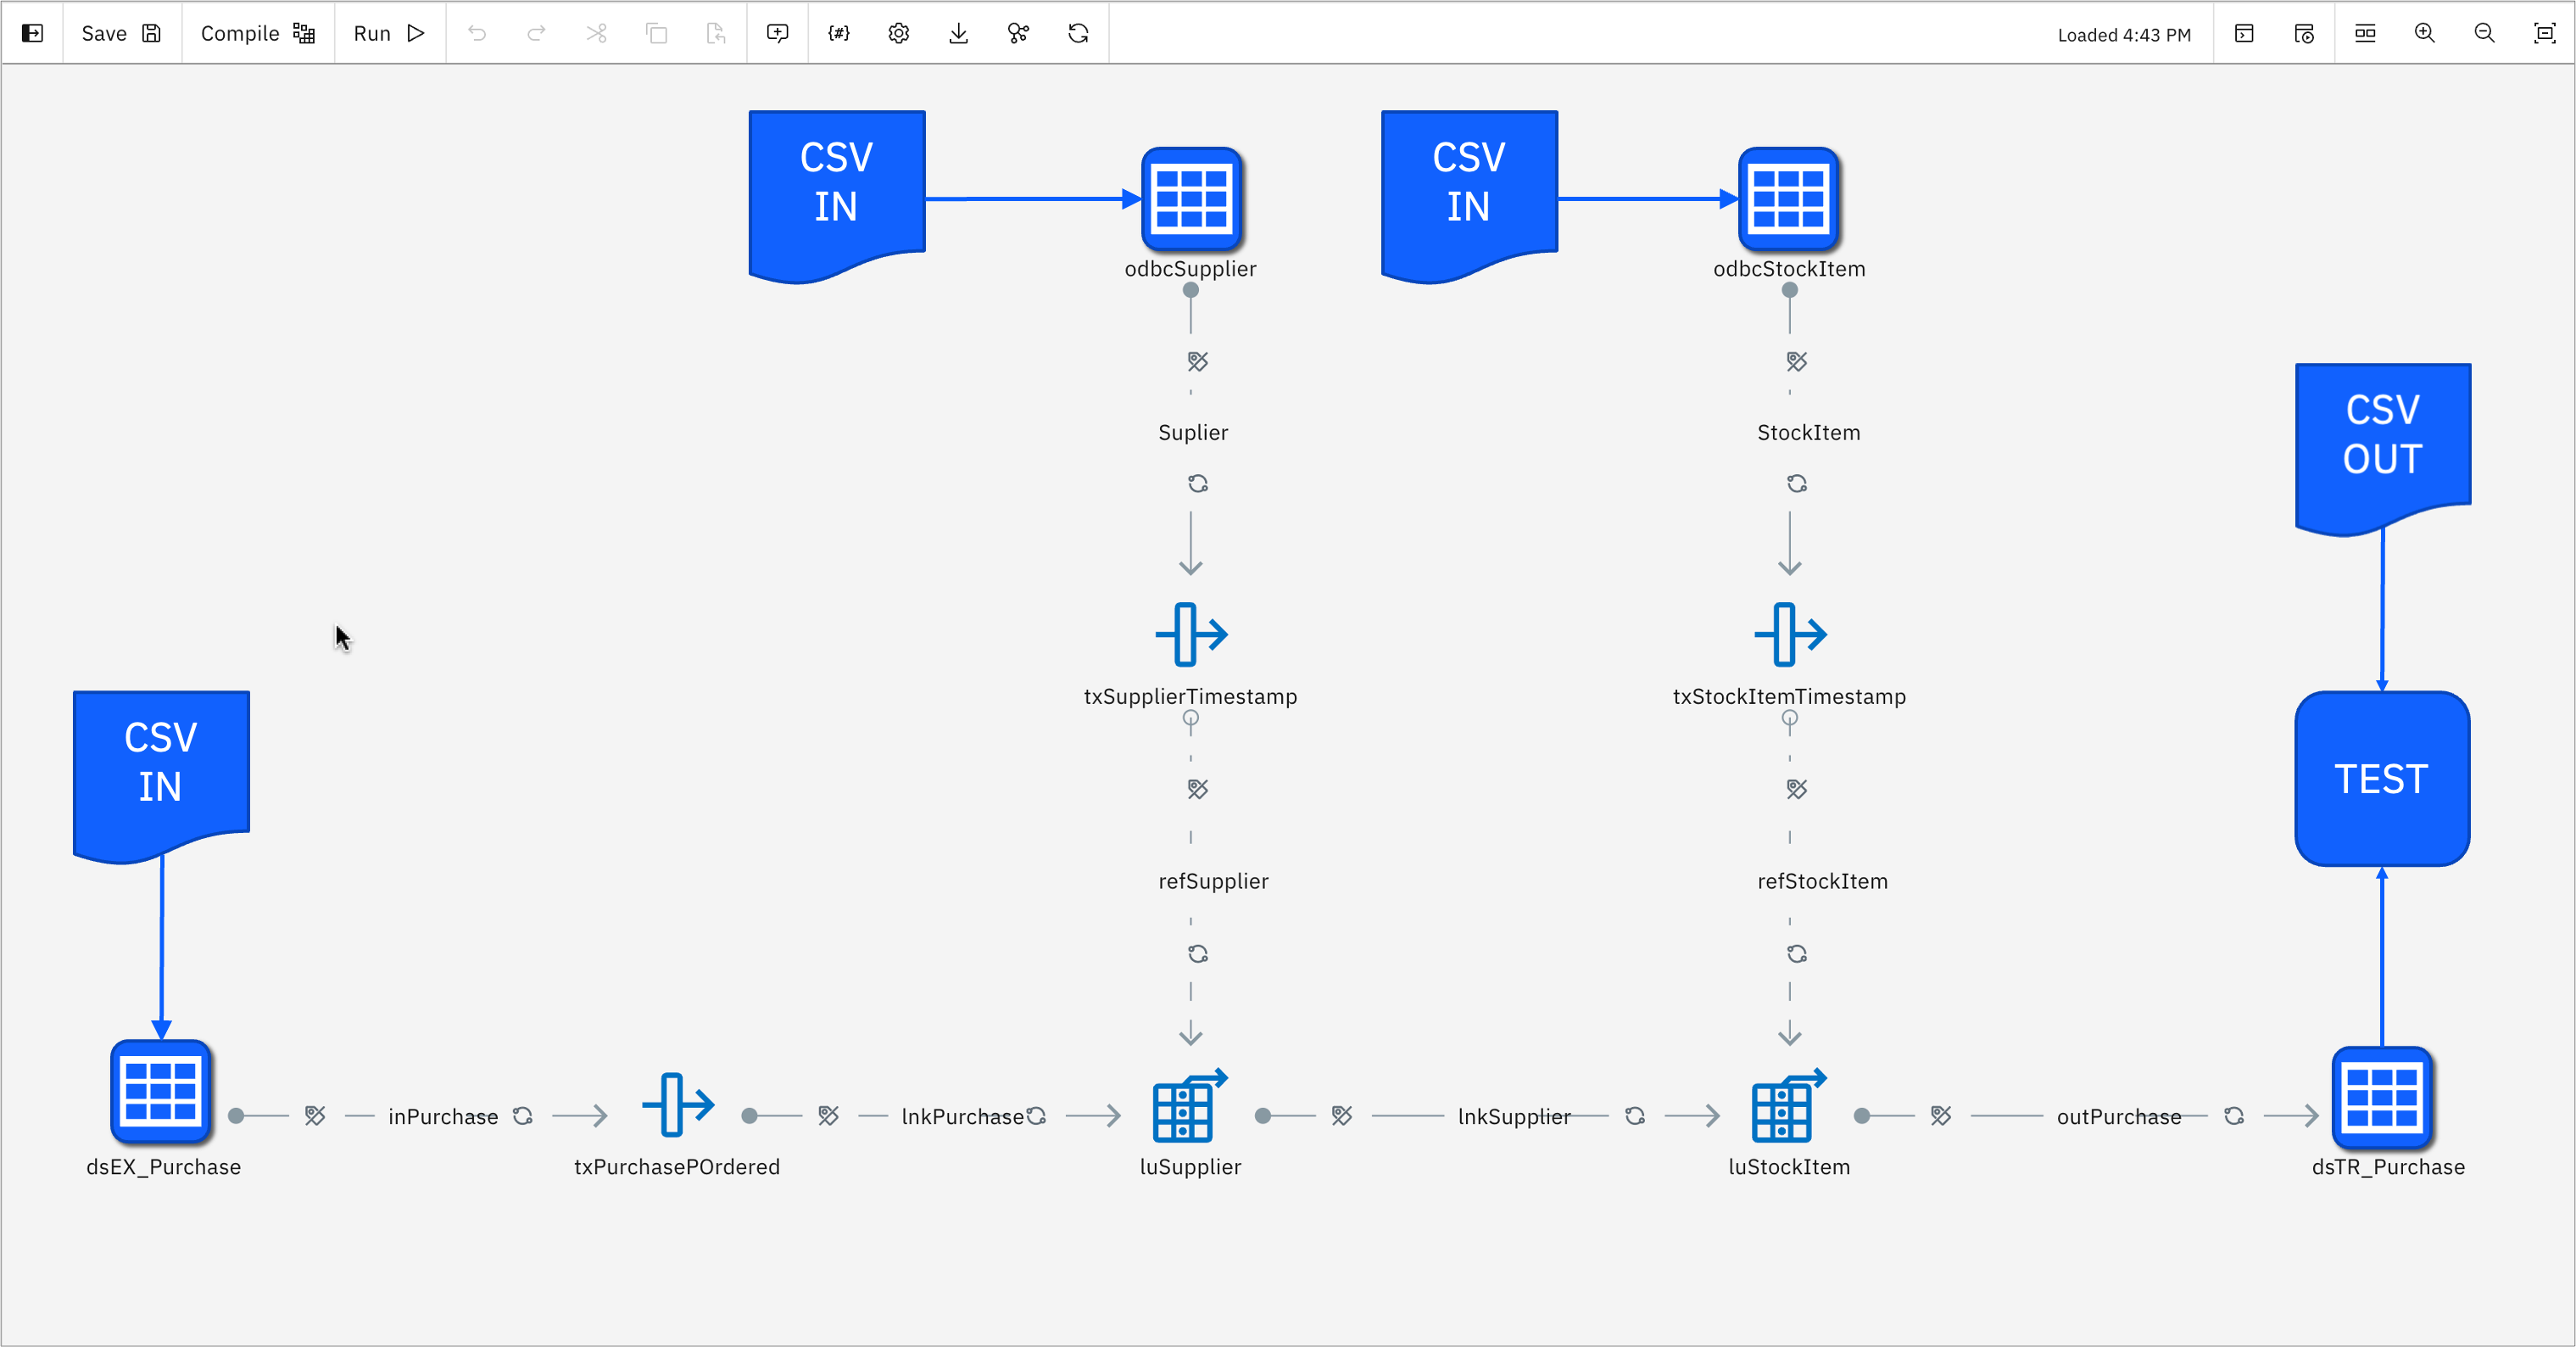Open the parameters {#} icon
This screenshot has height=1347, width=2576.
(x=838, y=33)
